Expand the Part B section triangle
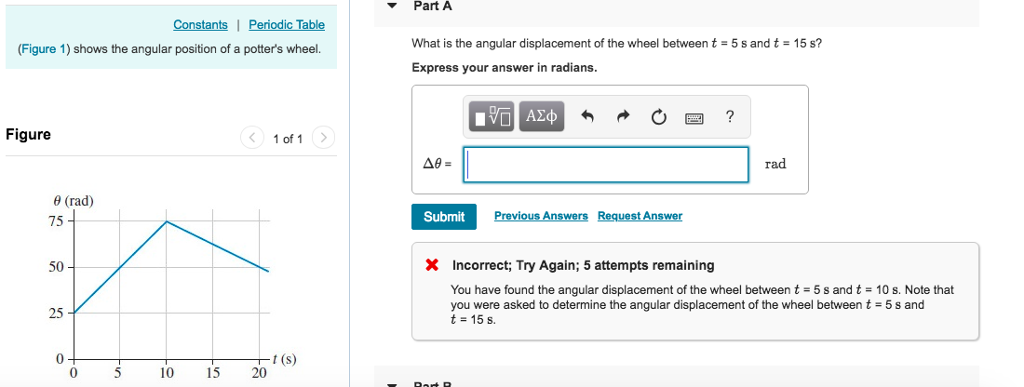 (x=392, y=384)
